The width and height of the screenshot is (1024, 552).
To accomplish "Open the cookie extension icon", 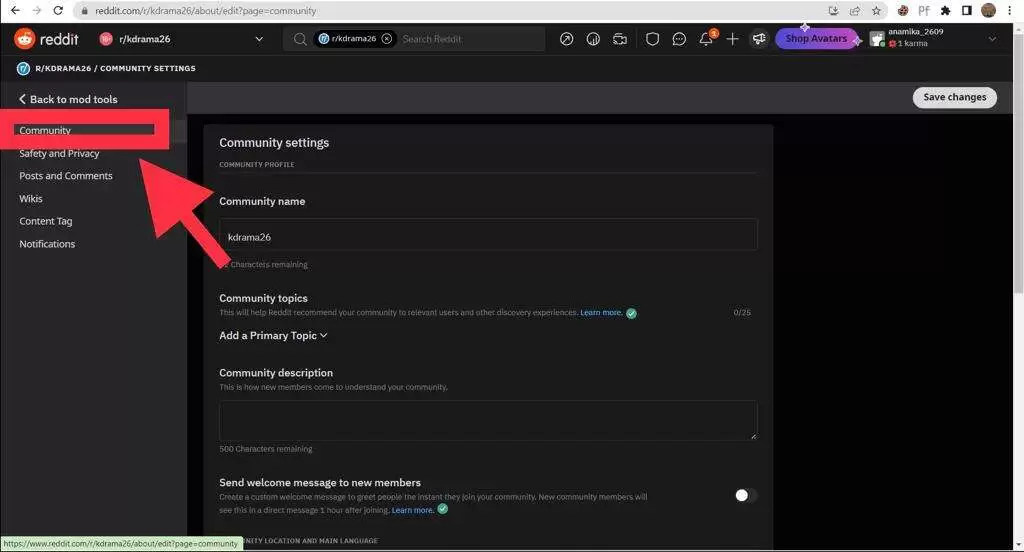I will pyautogui.click(x=903, y=10).
